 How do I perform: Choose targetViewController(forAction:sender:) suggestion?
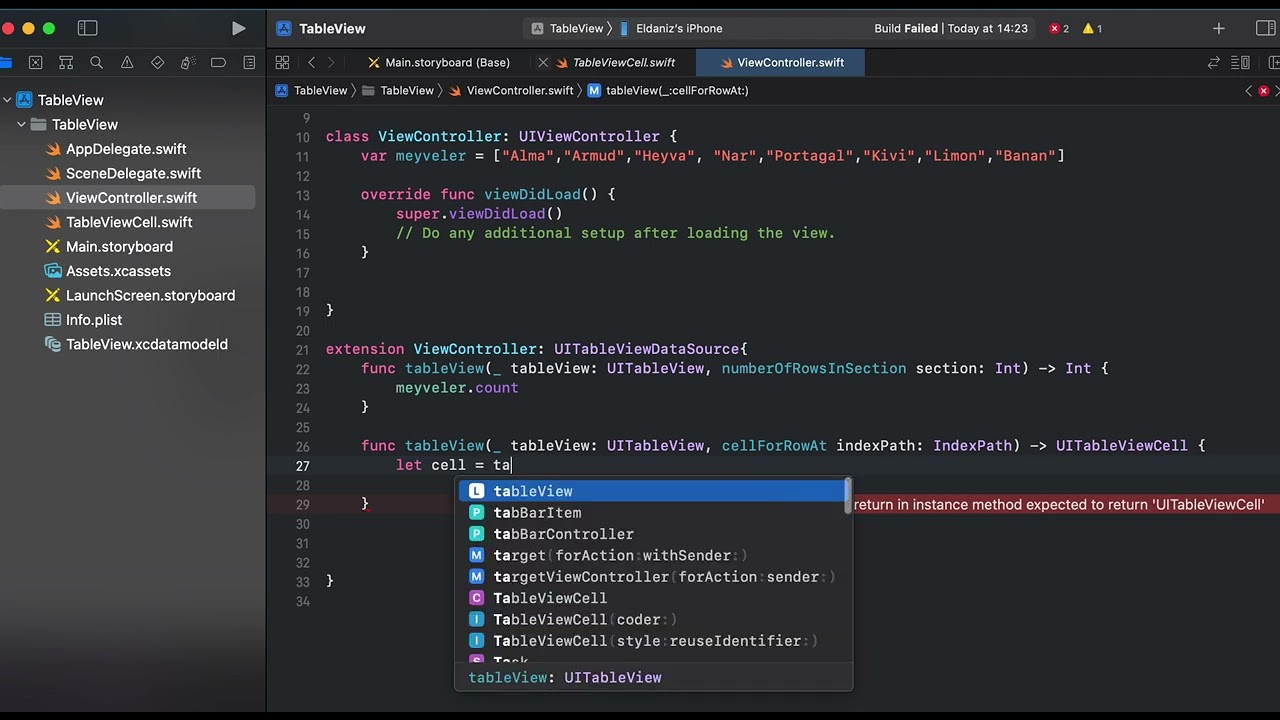click(x=651, y=577)
